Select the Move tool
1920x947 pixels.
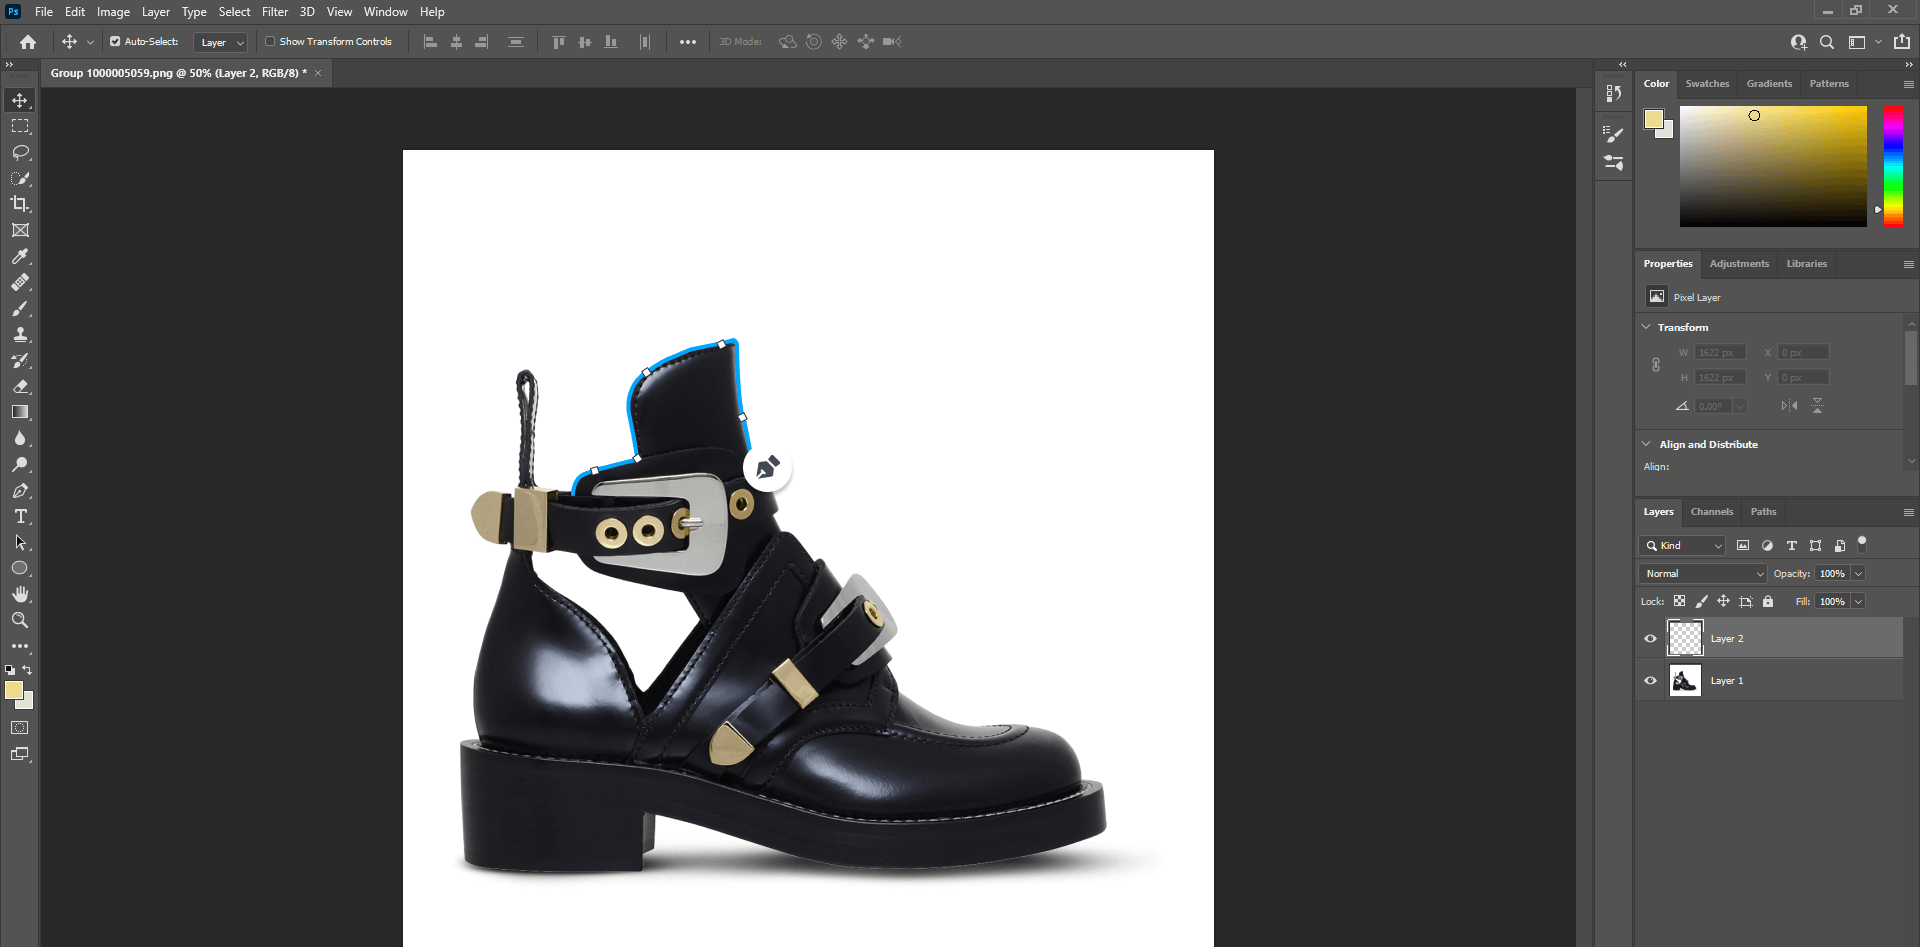point(20,100)
